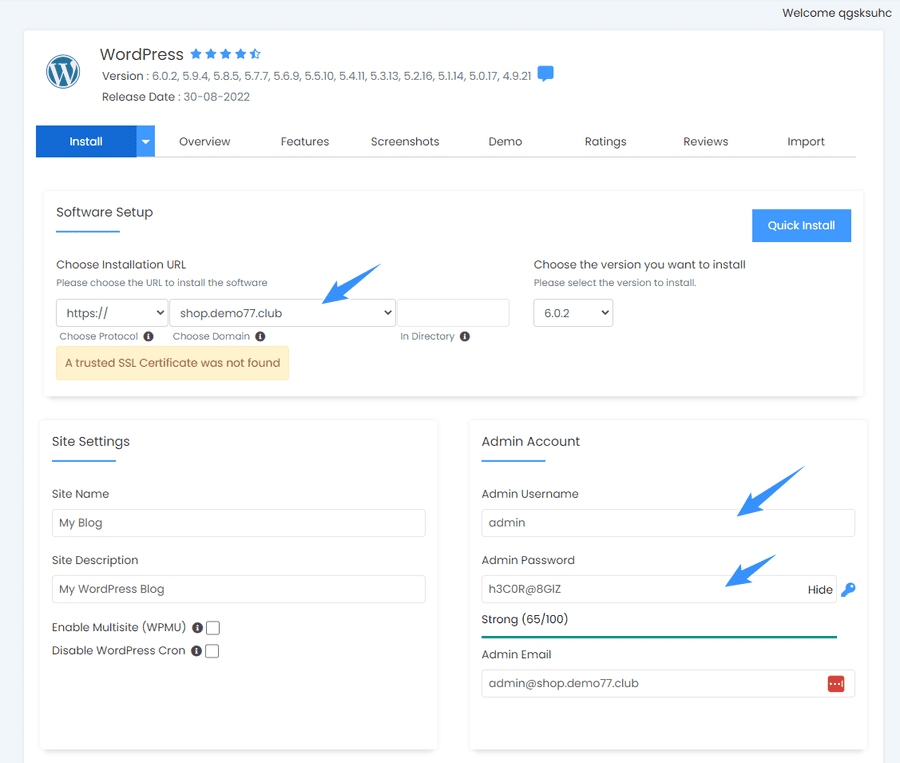This screenshot has width=900, height=763.
Task: Switch to the Features tab
Action: (x=305, y=141)
